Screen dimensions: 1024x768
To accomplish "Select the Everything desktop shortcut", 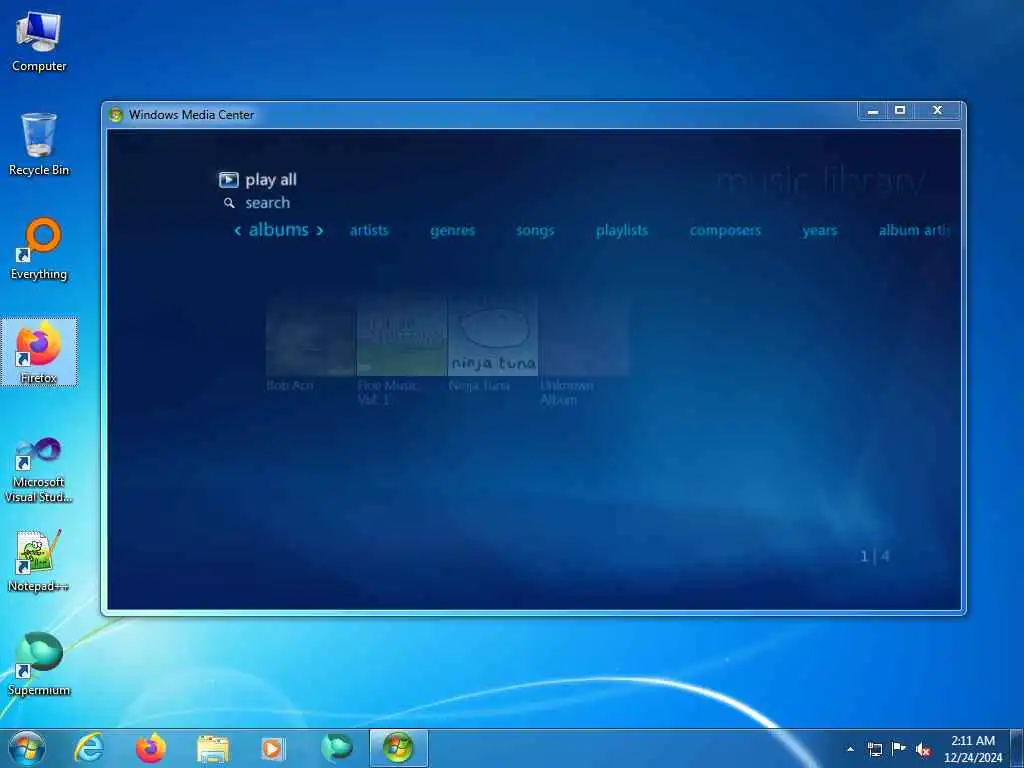I will [x=39, y=249].
